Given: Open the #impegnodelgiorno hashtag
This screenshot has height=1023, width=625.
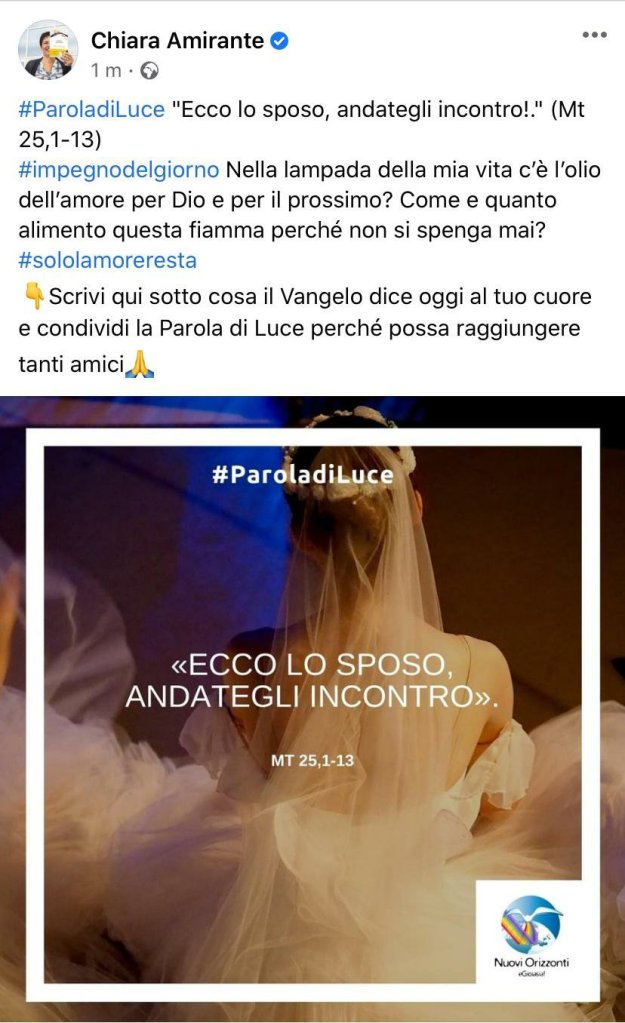Looking at the screenshot, I should (x=119, y=170).
